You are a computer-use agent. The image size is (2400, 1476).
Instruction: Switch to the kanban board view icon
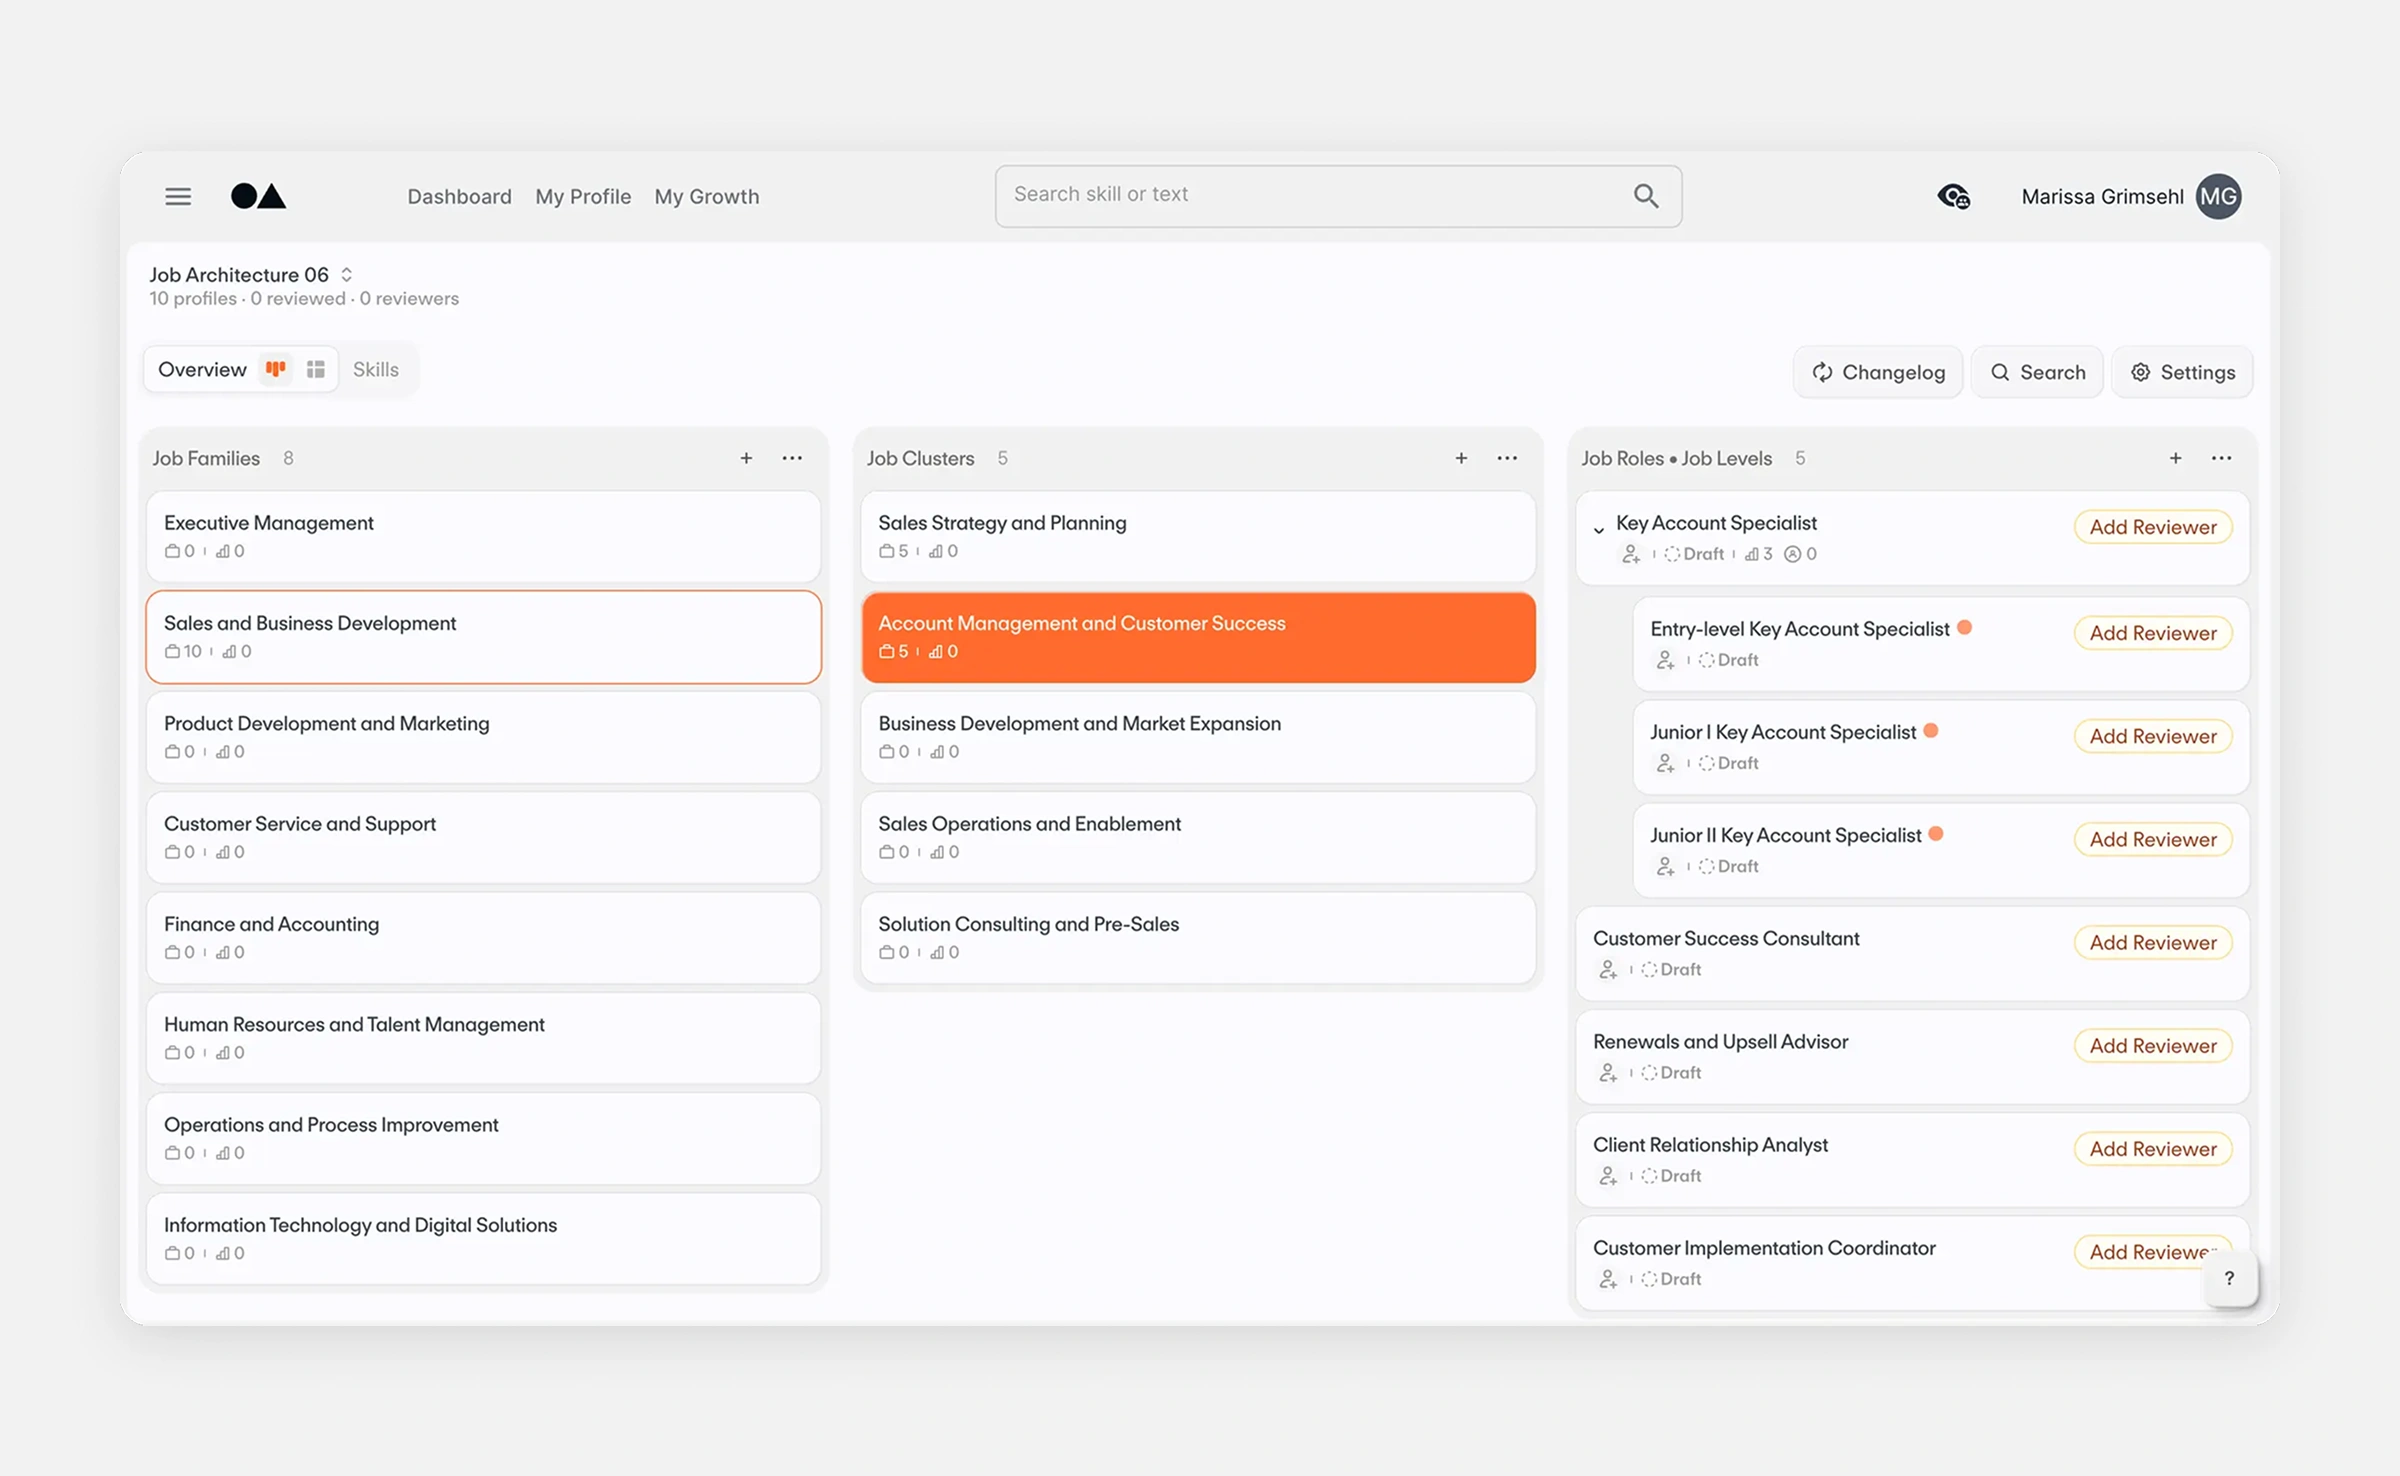pyautogui.click(x=276, y=369)
